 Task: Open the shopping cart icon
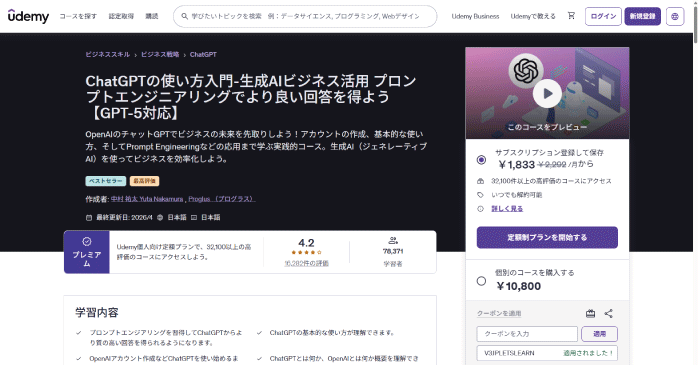[x=571, y=16]
